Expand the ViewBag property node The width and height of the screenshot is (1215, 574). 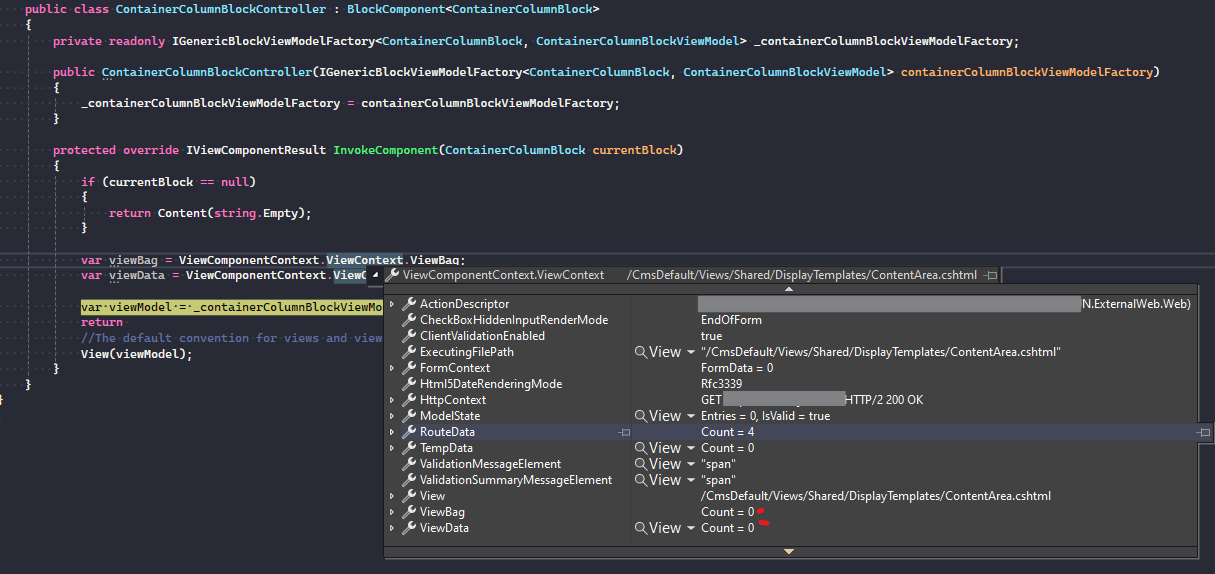tap(392, 512)
